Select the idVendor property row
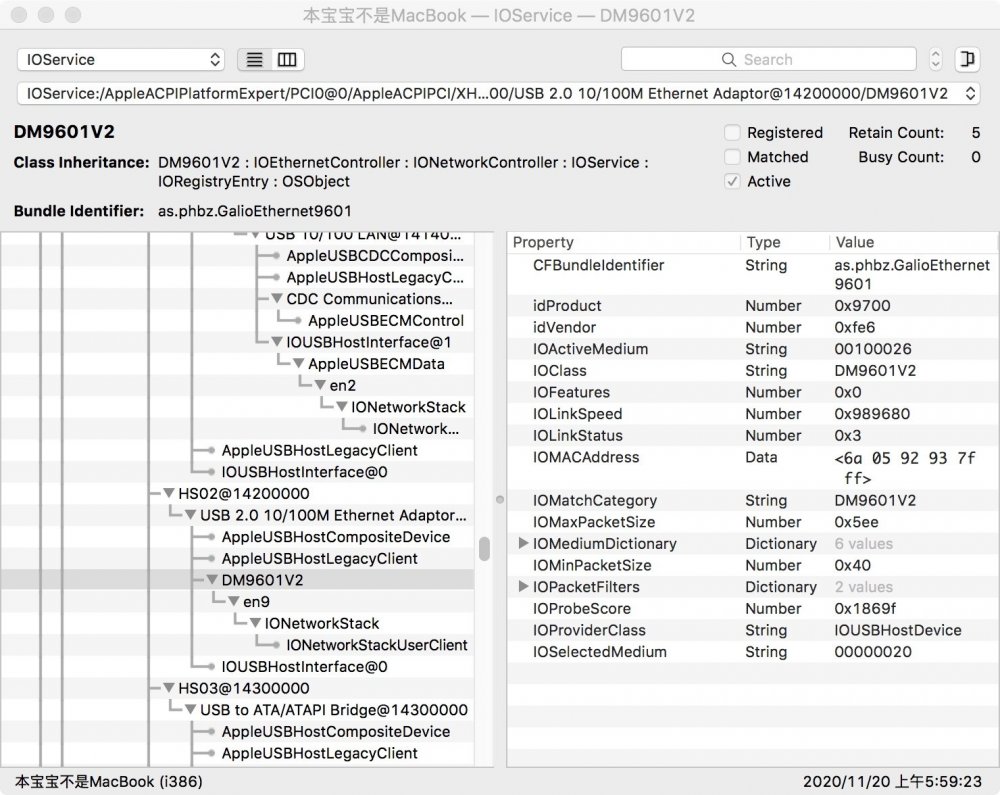 pos(753,327)
